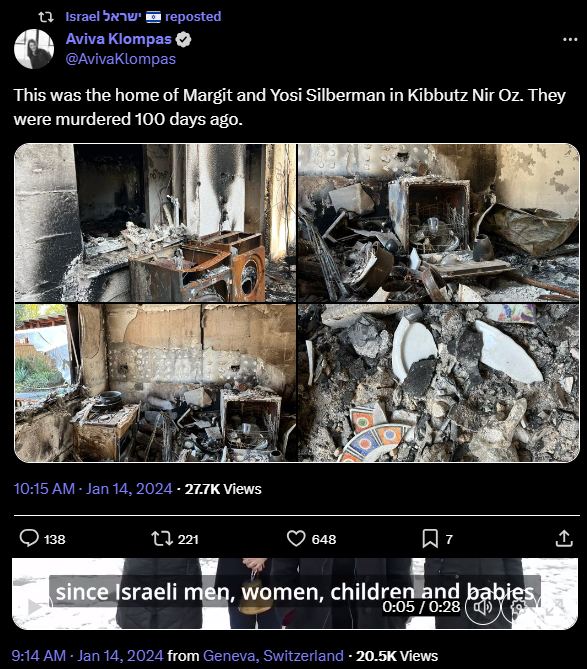Open video settings gear icon

(x=519, y=607)
